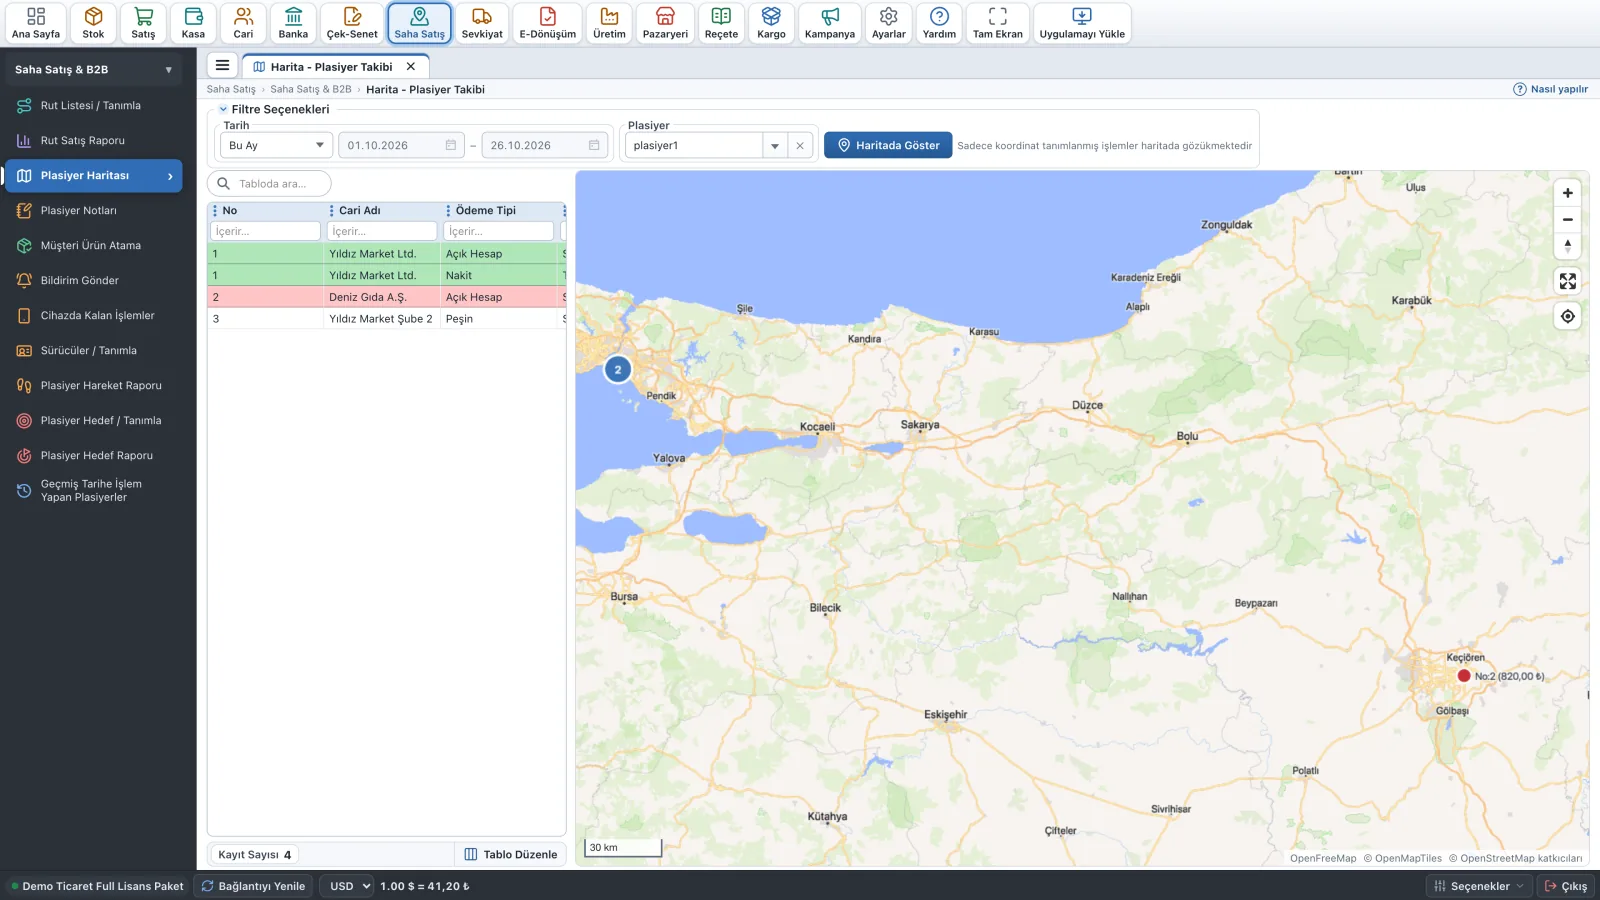Open Ayarlar settings

click(x=888, y=23)
